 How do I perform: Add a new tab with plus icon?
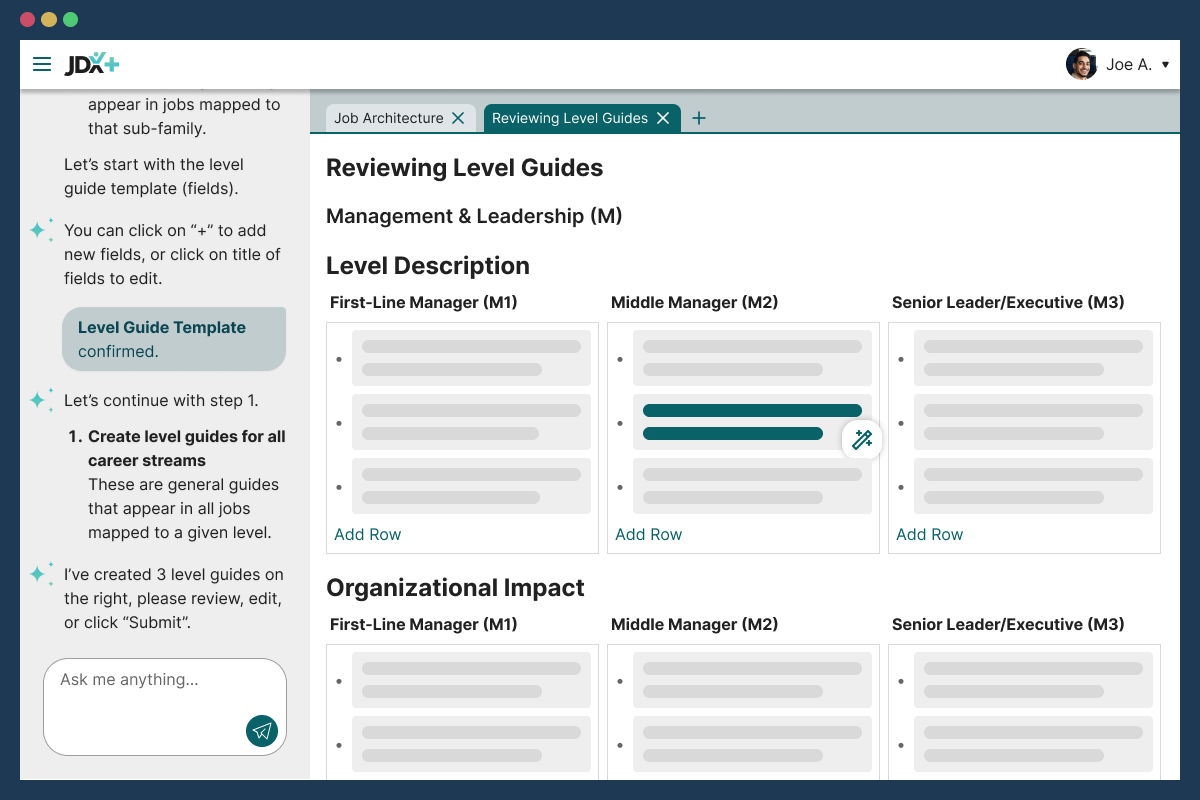point(699,118)
